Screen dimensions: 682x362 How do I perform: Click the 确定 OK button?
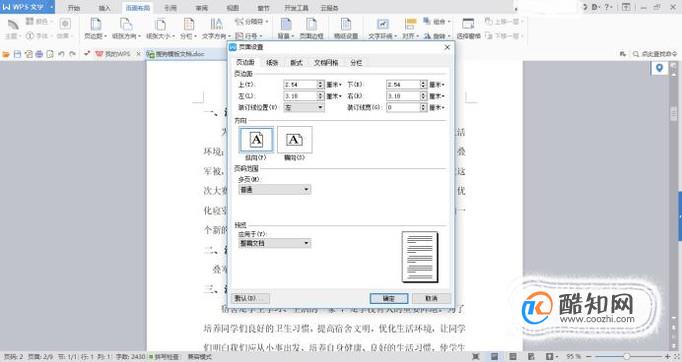tap(389, 298)
